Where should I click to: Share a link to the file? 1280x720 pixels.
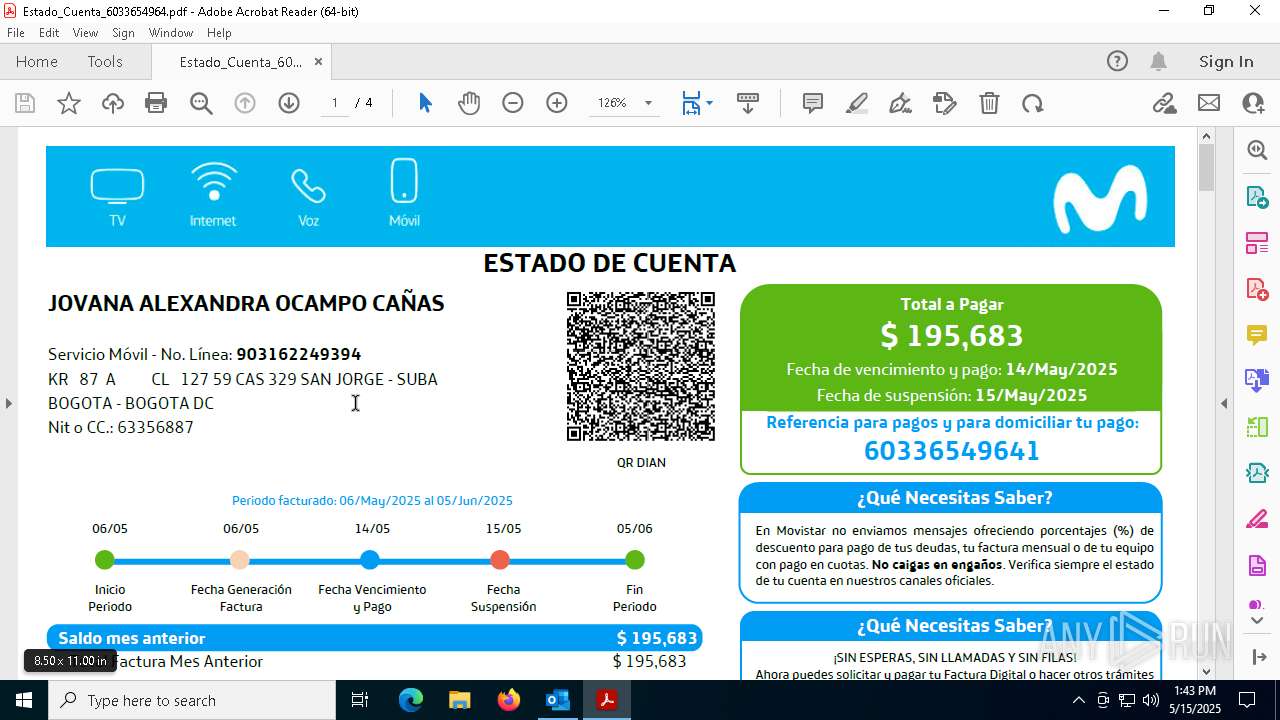coord(1164,103)
